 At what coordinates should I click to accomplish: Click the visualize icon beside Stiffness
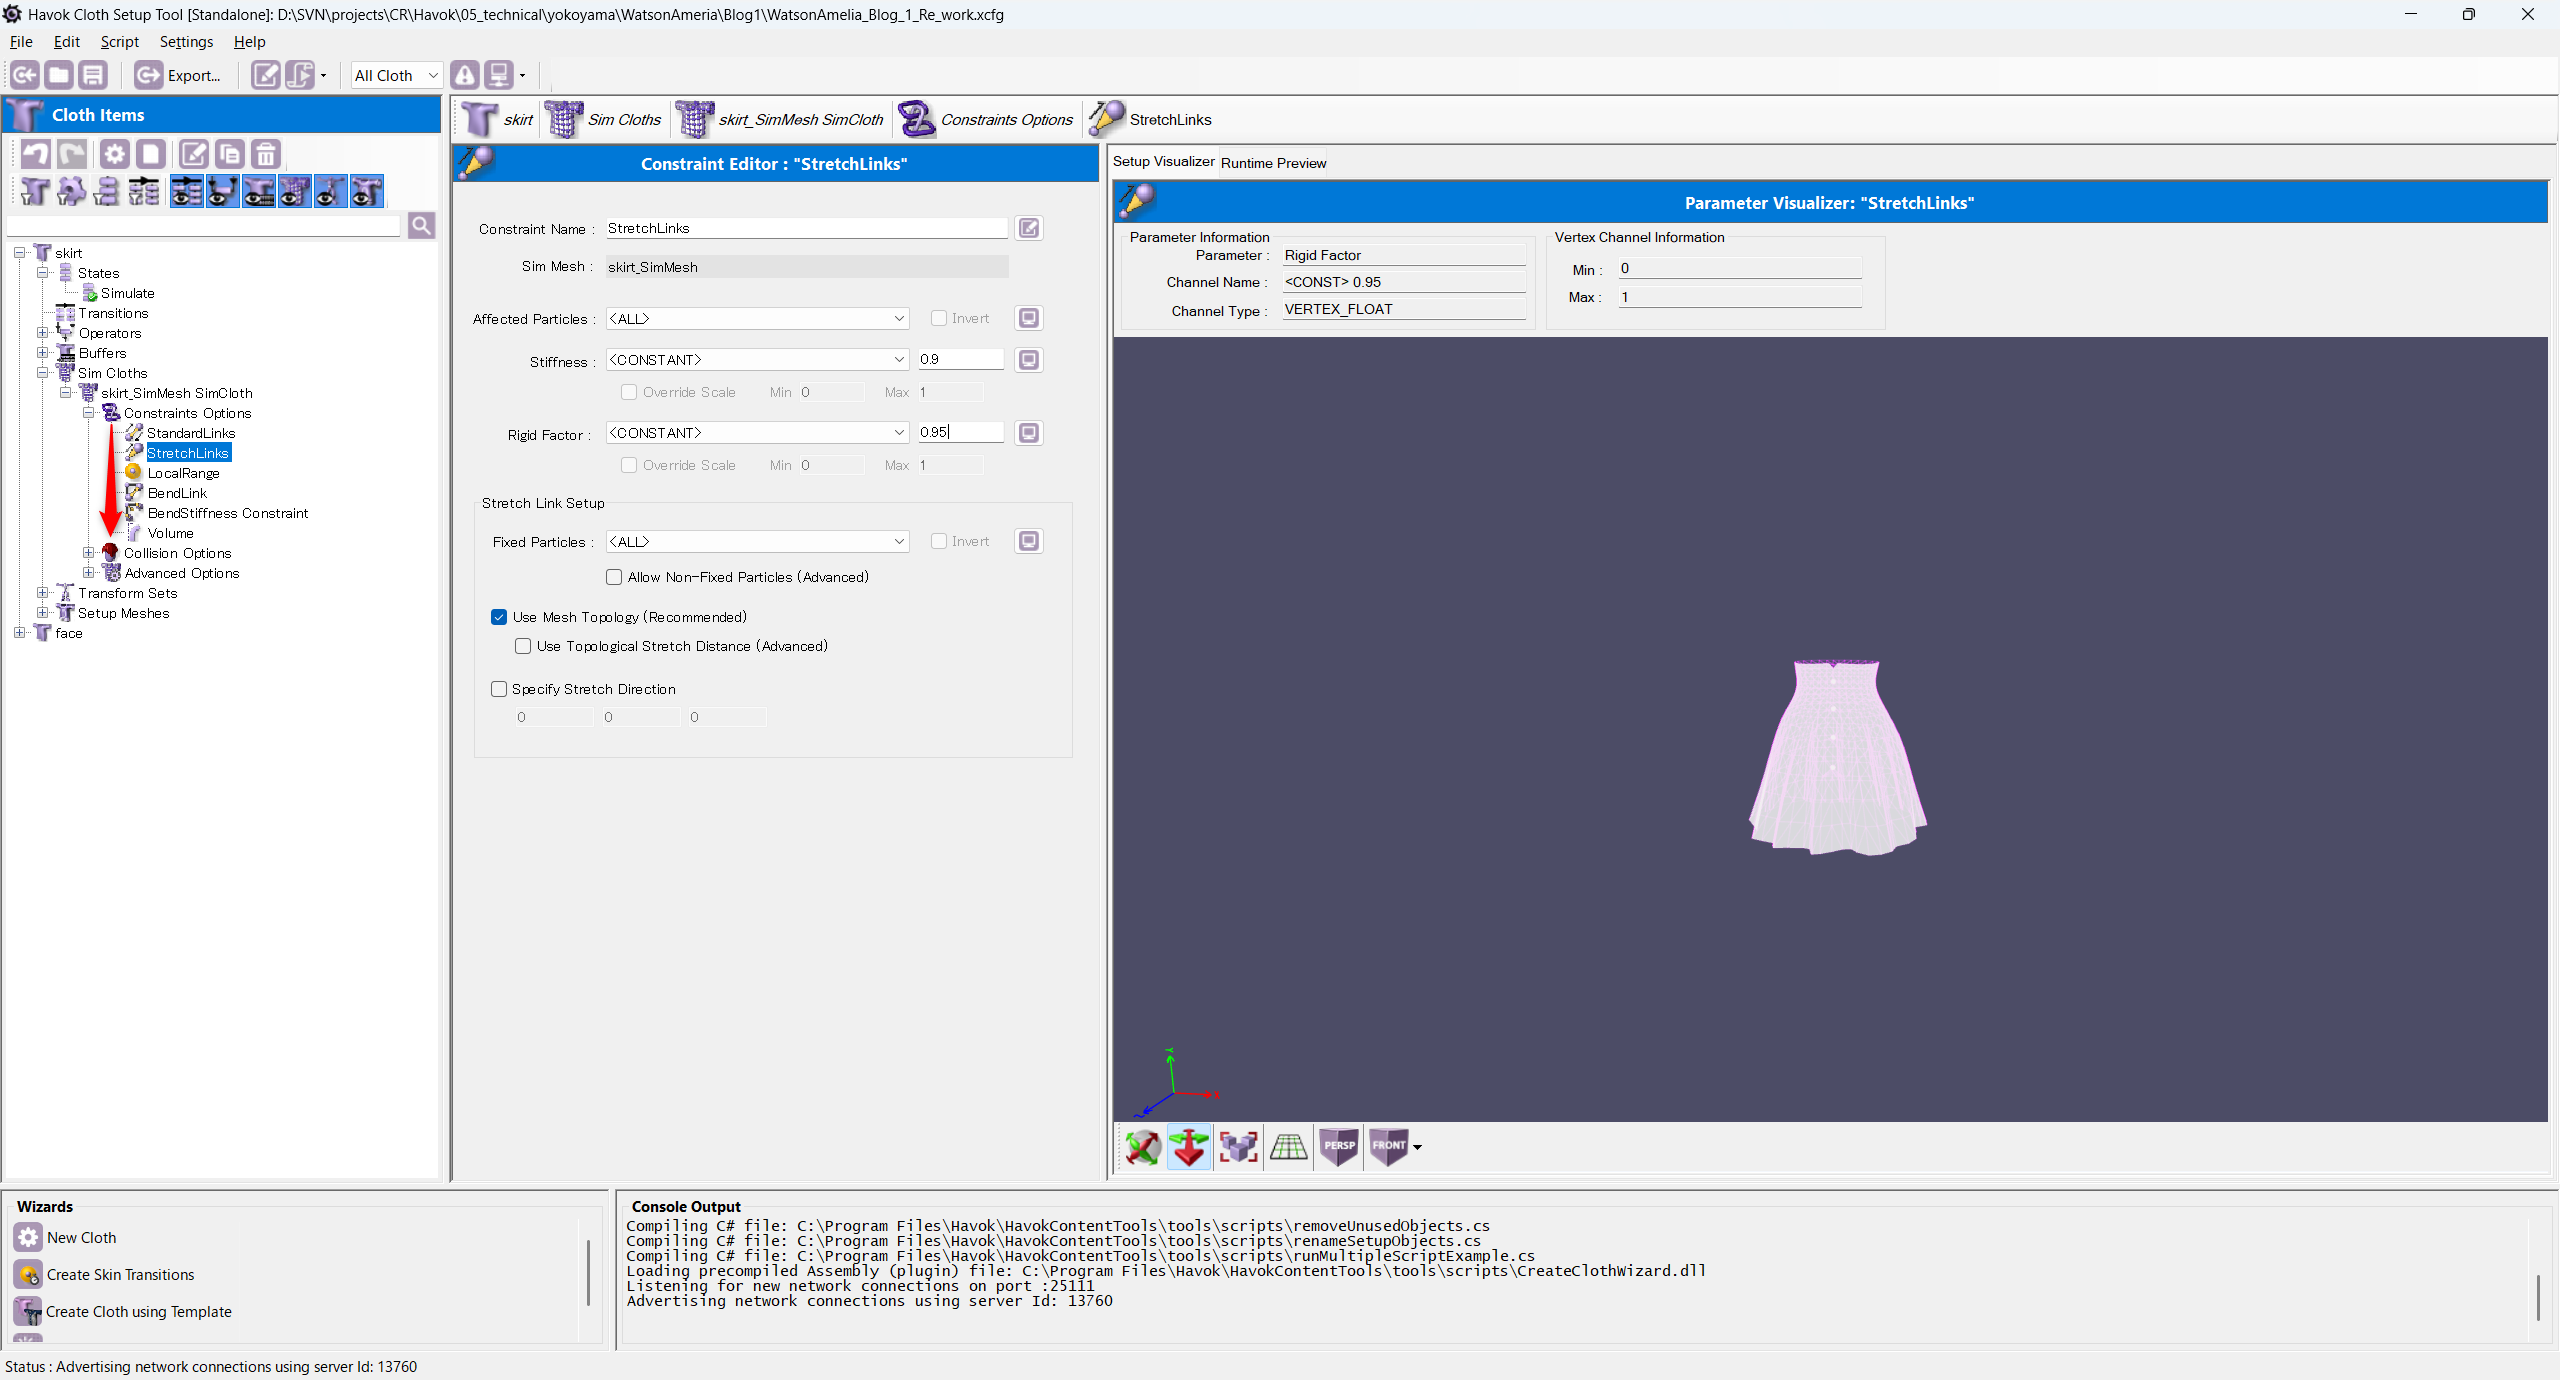(1029, 360)
